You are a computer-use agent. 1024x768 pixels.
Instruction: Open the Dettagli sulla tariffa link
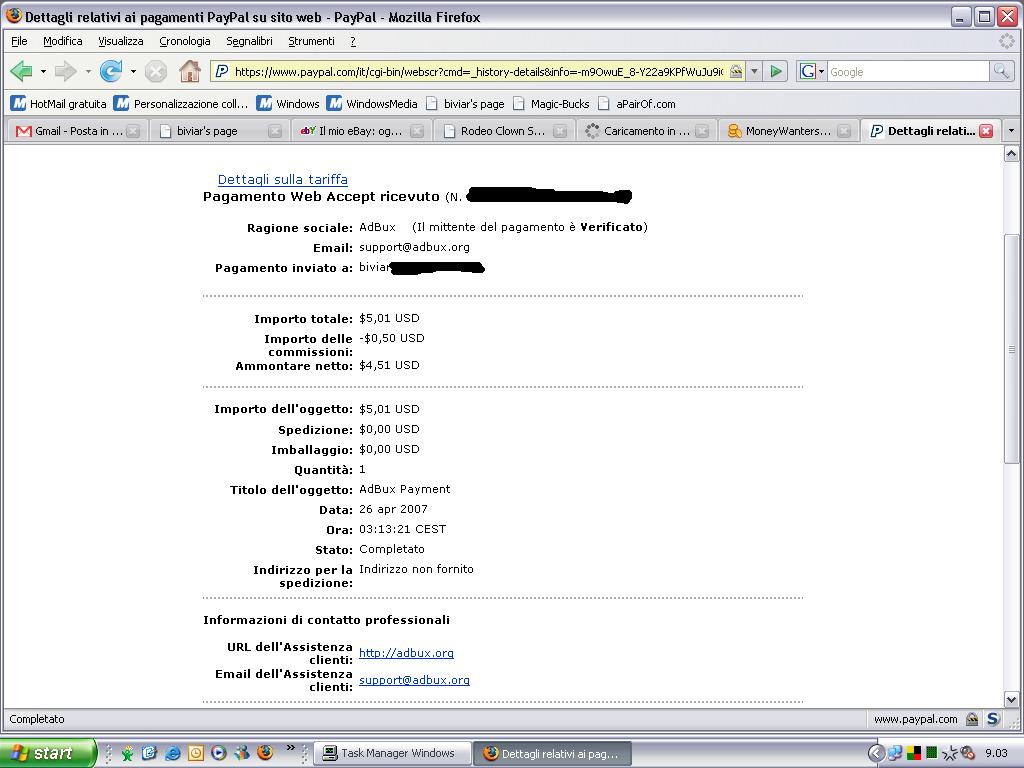click(x=283, y=180)
